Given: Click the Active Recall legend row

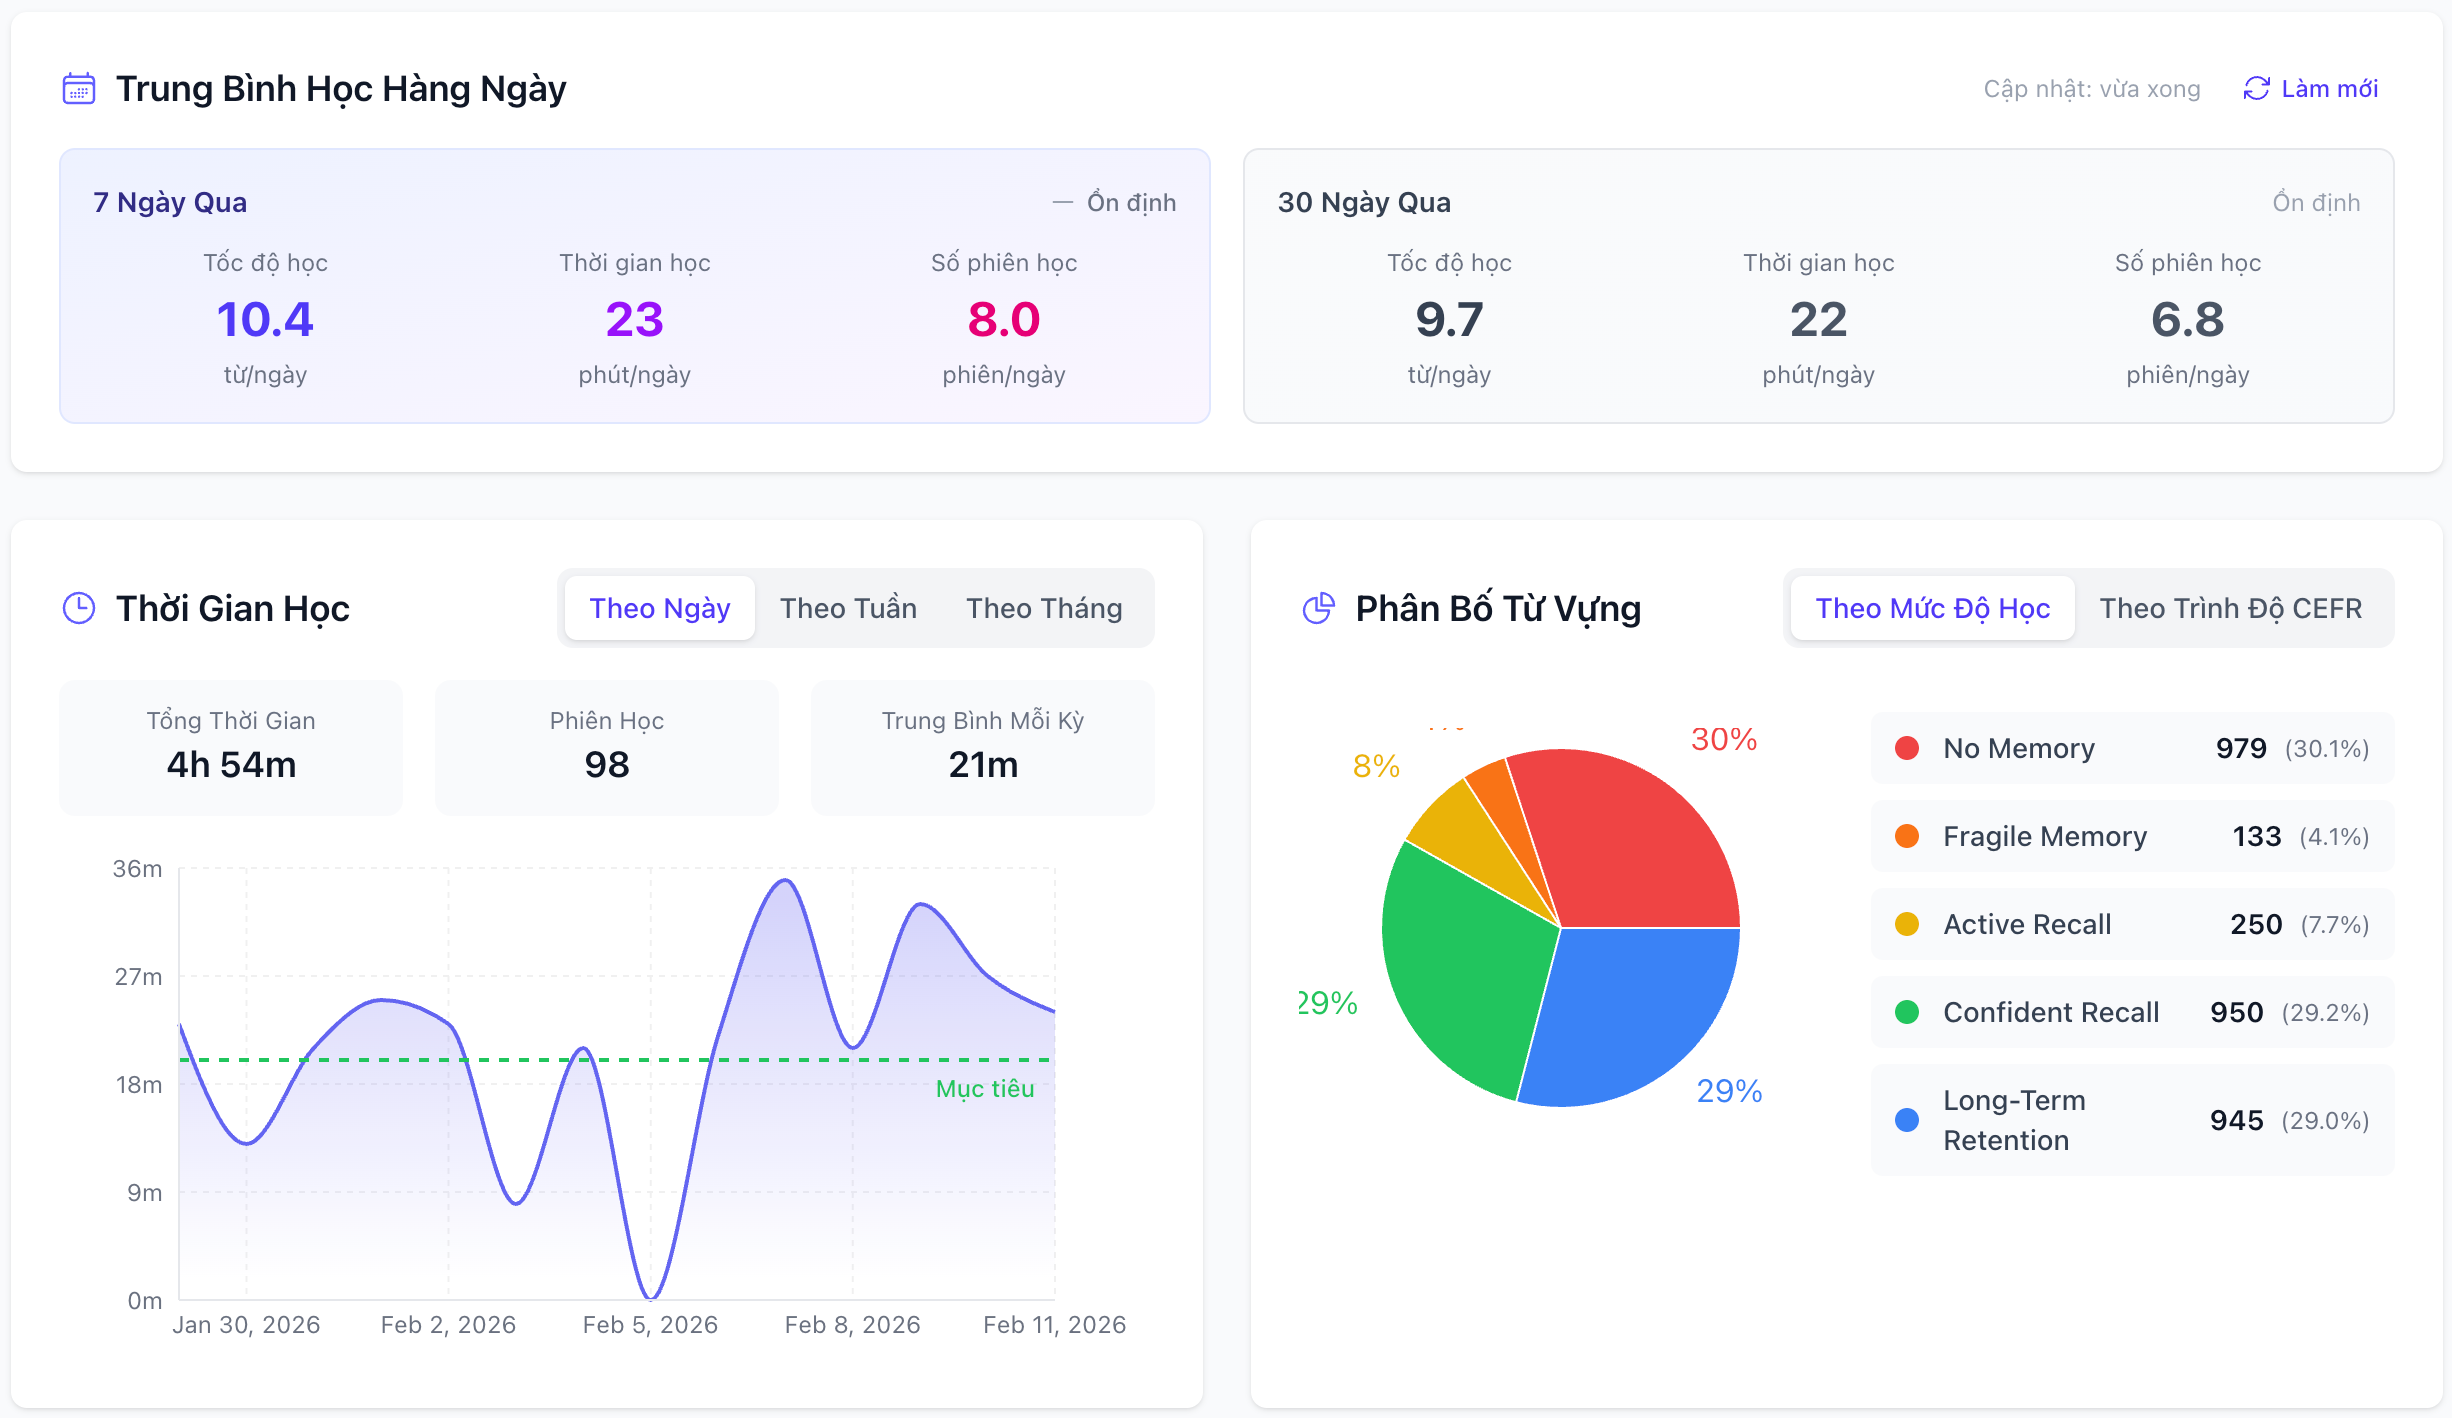Looking at the screenshot, I should [x=2131, y=924].
